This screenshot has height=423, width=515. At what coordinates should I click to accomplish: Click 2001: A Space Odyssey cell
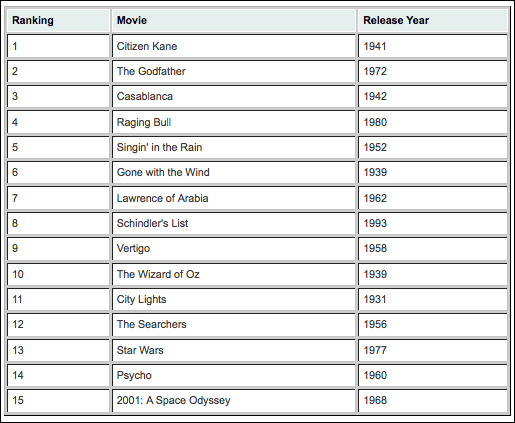point(234,400)
